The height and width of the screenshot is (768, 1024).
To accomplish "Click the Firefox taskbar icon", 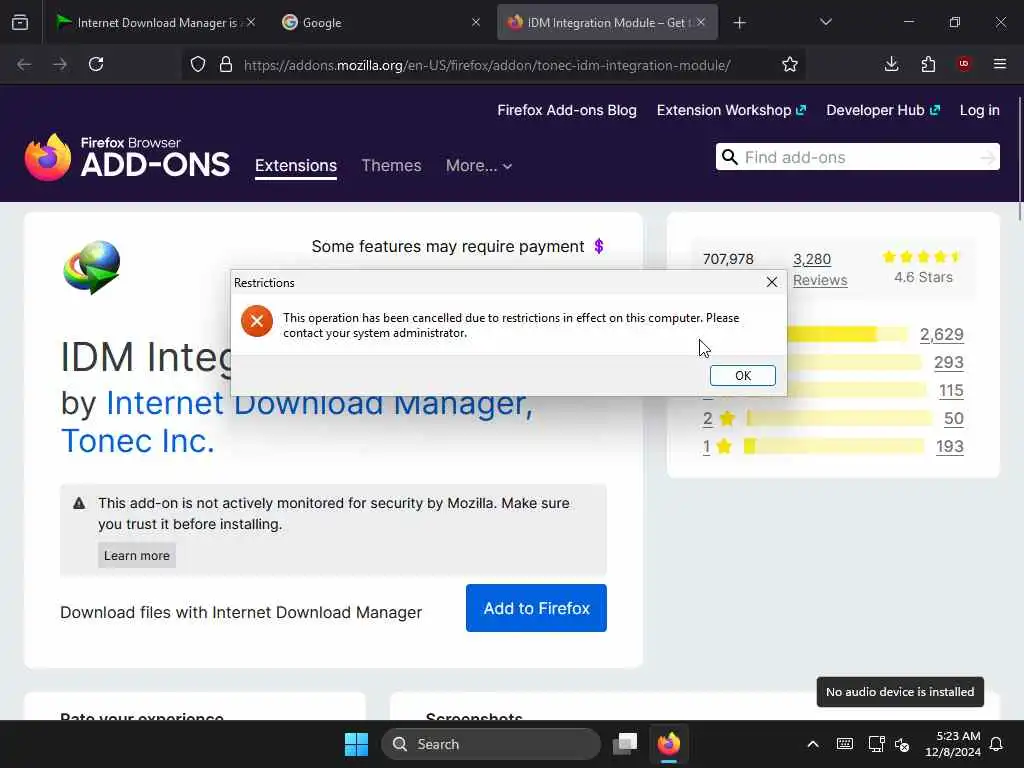I will pyautogui.click(x=669, y=744).
